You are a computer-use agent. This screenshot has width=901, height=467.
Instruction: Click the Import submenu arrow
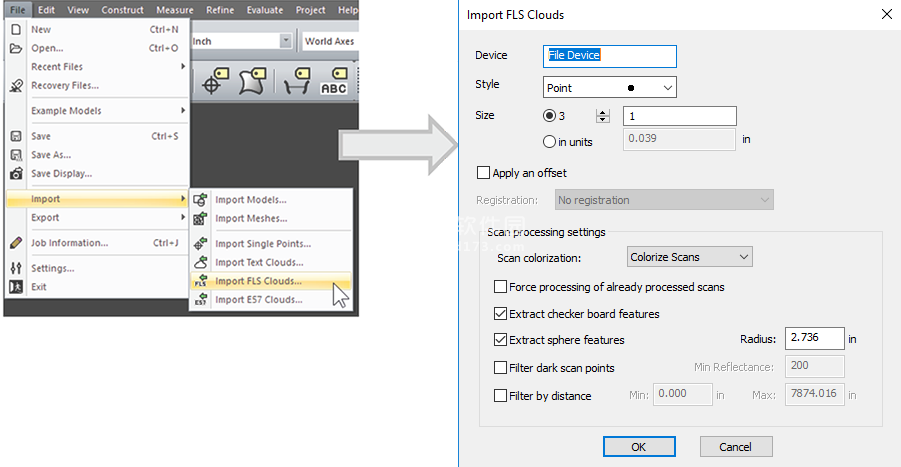pos(183,199)
